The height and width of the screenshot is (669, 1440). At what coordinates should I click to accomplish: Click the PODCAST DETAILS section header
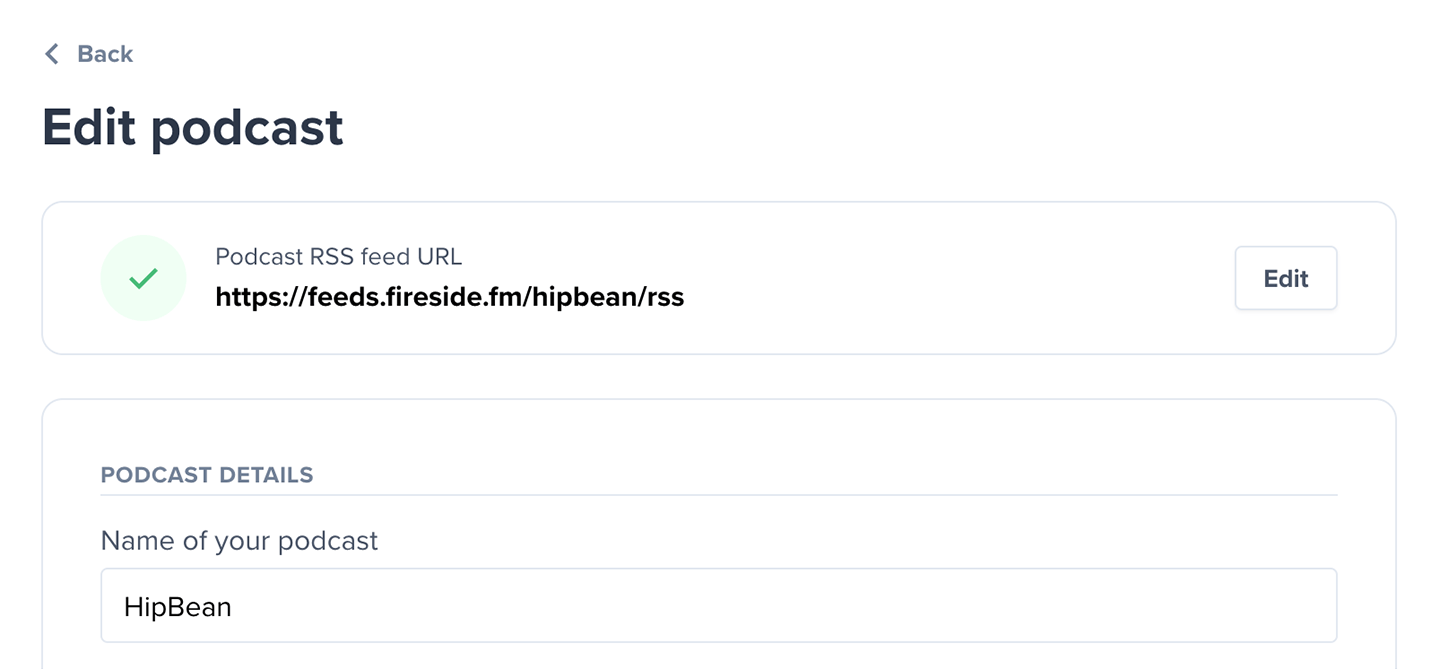(x=207, y=475)
